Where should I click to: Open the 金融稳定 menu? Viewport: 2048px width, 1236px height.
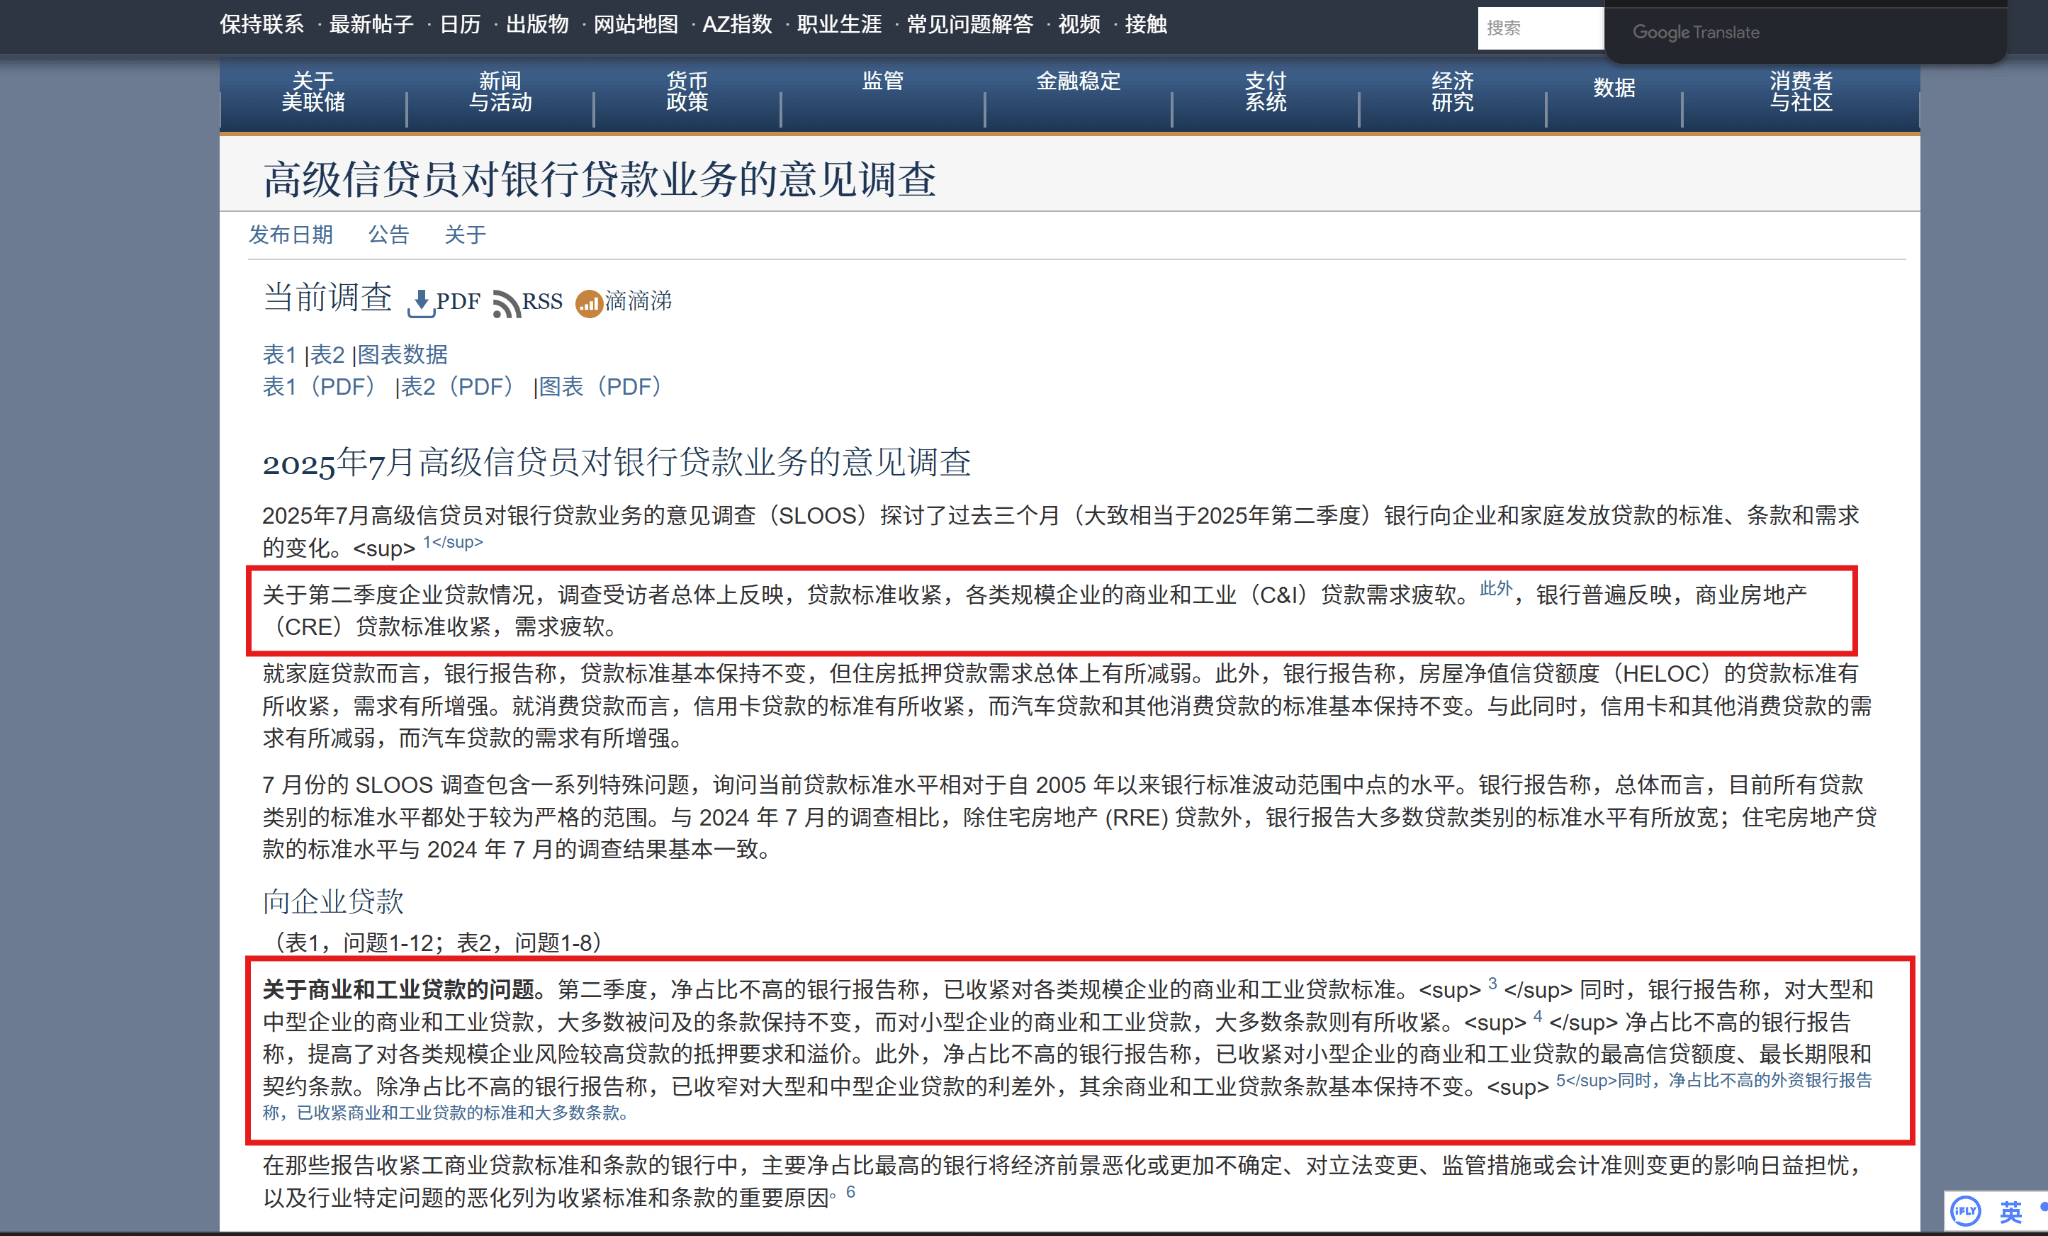pyautogui.click(x=1078, y=81)
